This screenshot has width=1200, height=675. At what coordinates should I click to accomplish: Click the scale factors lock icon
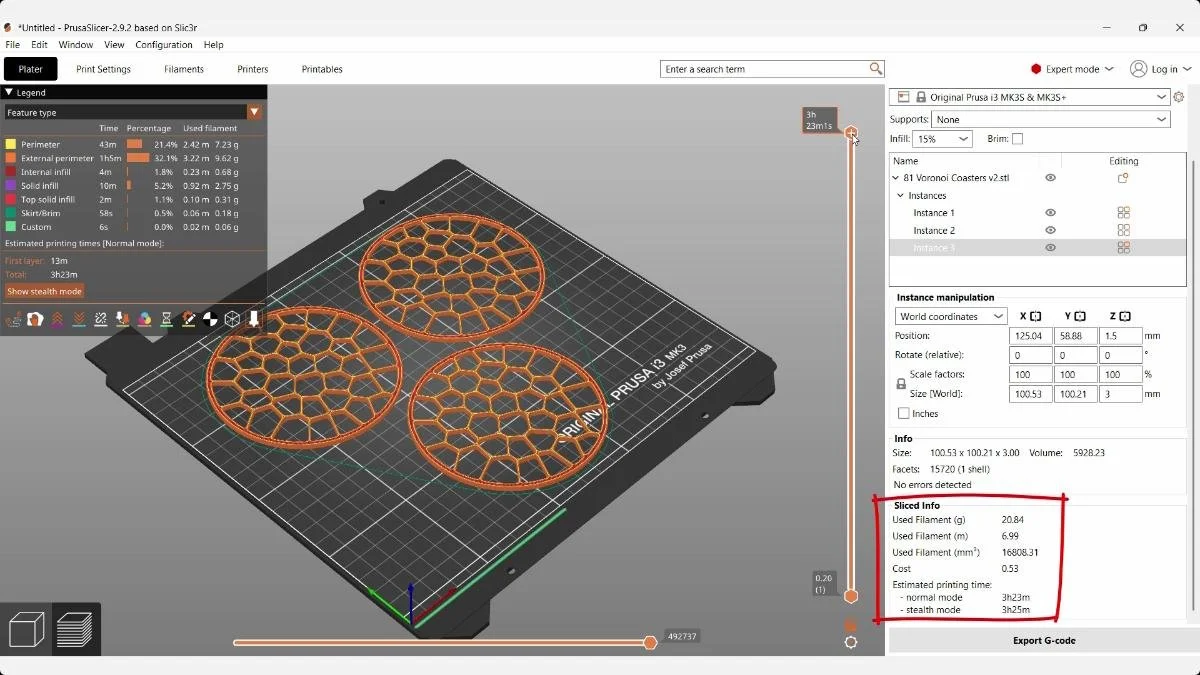point(901,384)
